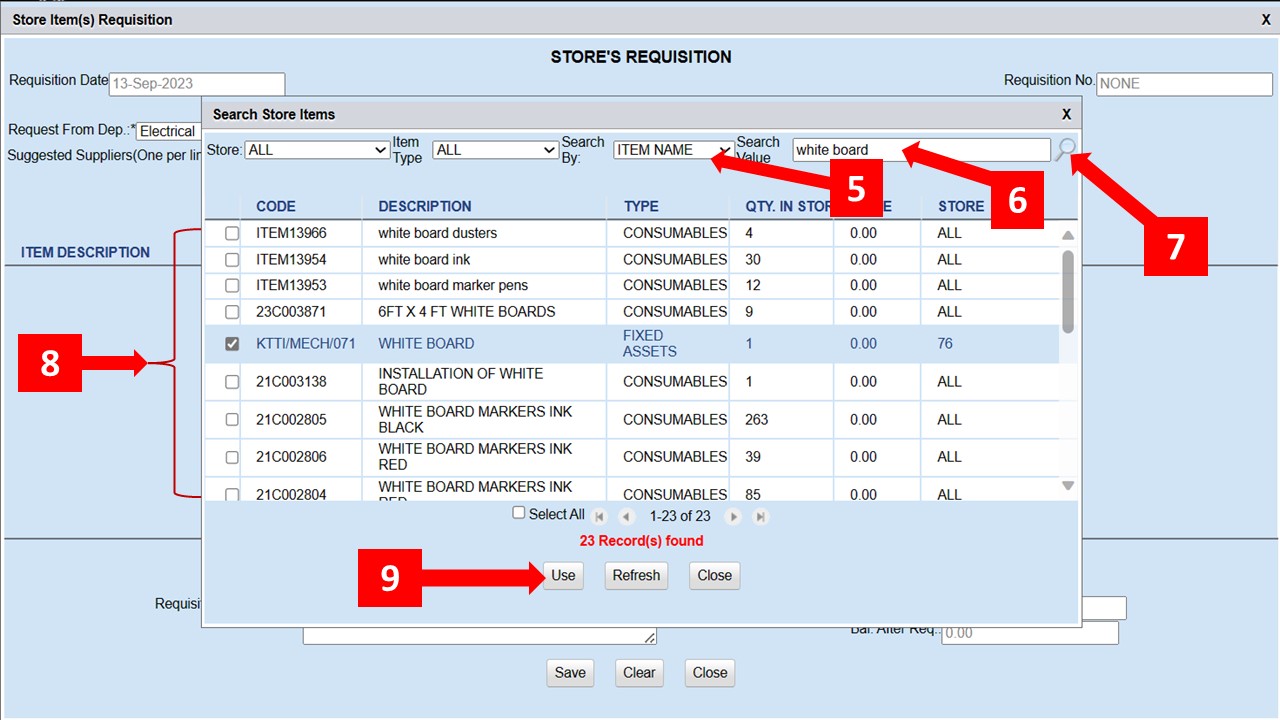
Task: Jump to last page of results
Action: click(x=761, y=517)
